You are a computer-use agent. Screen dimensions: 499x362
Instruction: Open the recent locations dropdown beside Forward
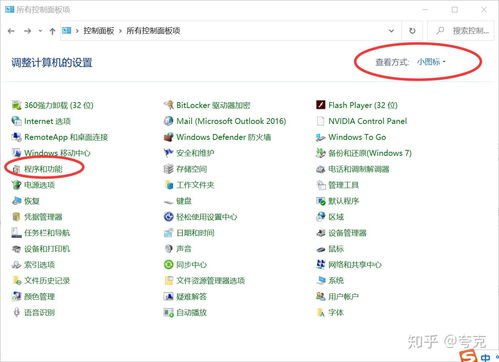[40, 31]
